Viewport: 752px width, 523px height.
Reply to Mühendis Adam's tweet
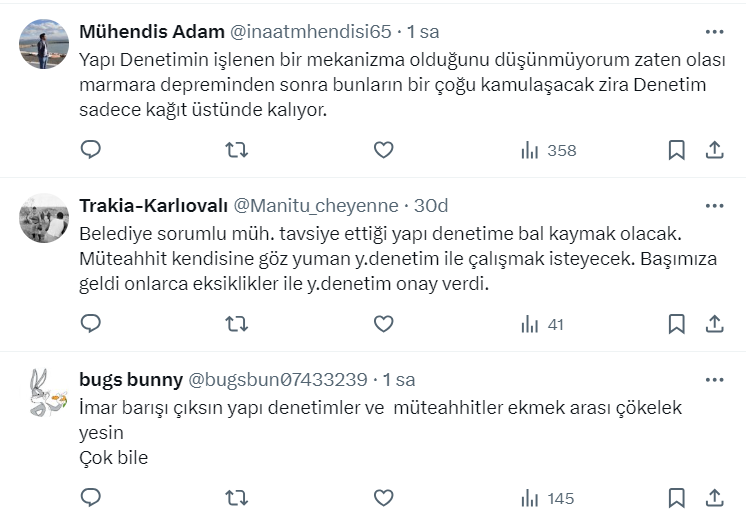click(91, 150)
